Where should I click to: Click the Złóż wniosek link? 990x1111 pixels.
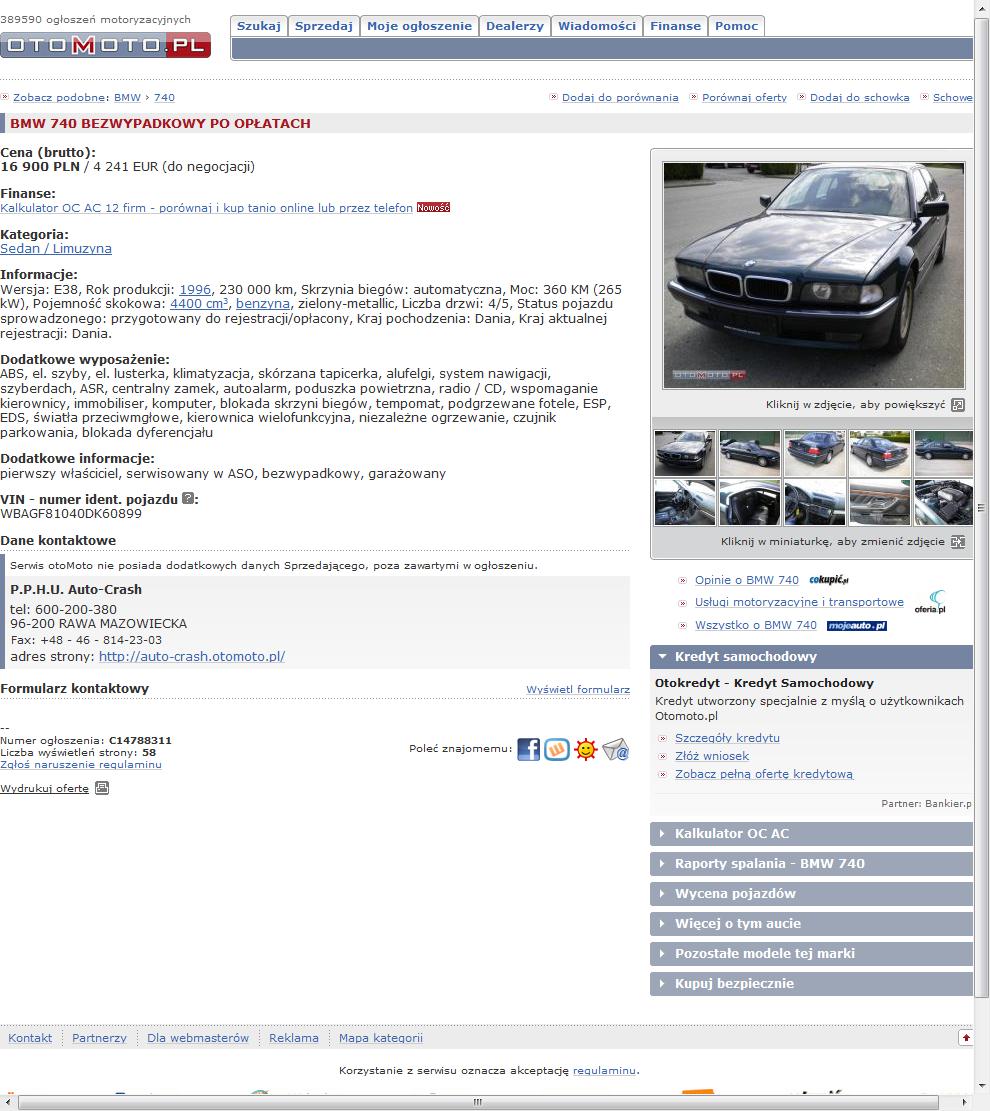(x=712, y=756)
